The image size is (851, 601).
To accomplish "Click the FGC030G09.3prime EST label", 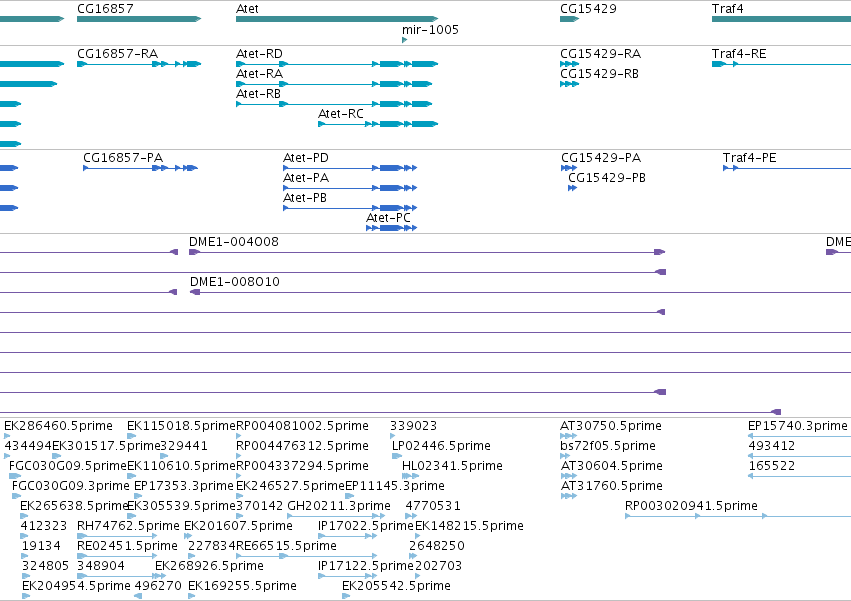I will click(71, 486).
